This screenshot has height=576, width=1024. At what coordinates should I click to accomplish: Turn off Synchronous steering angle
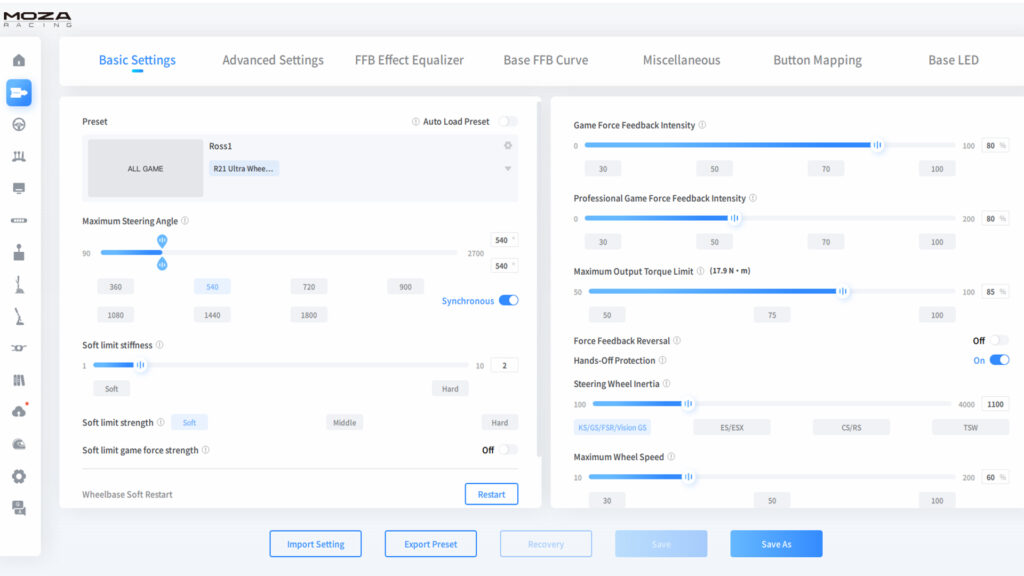(509, 300)
